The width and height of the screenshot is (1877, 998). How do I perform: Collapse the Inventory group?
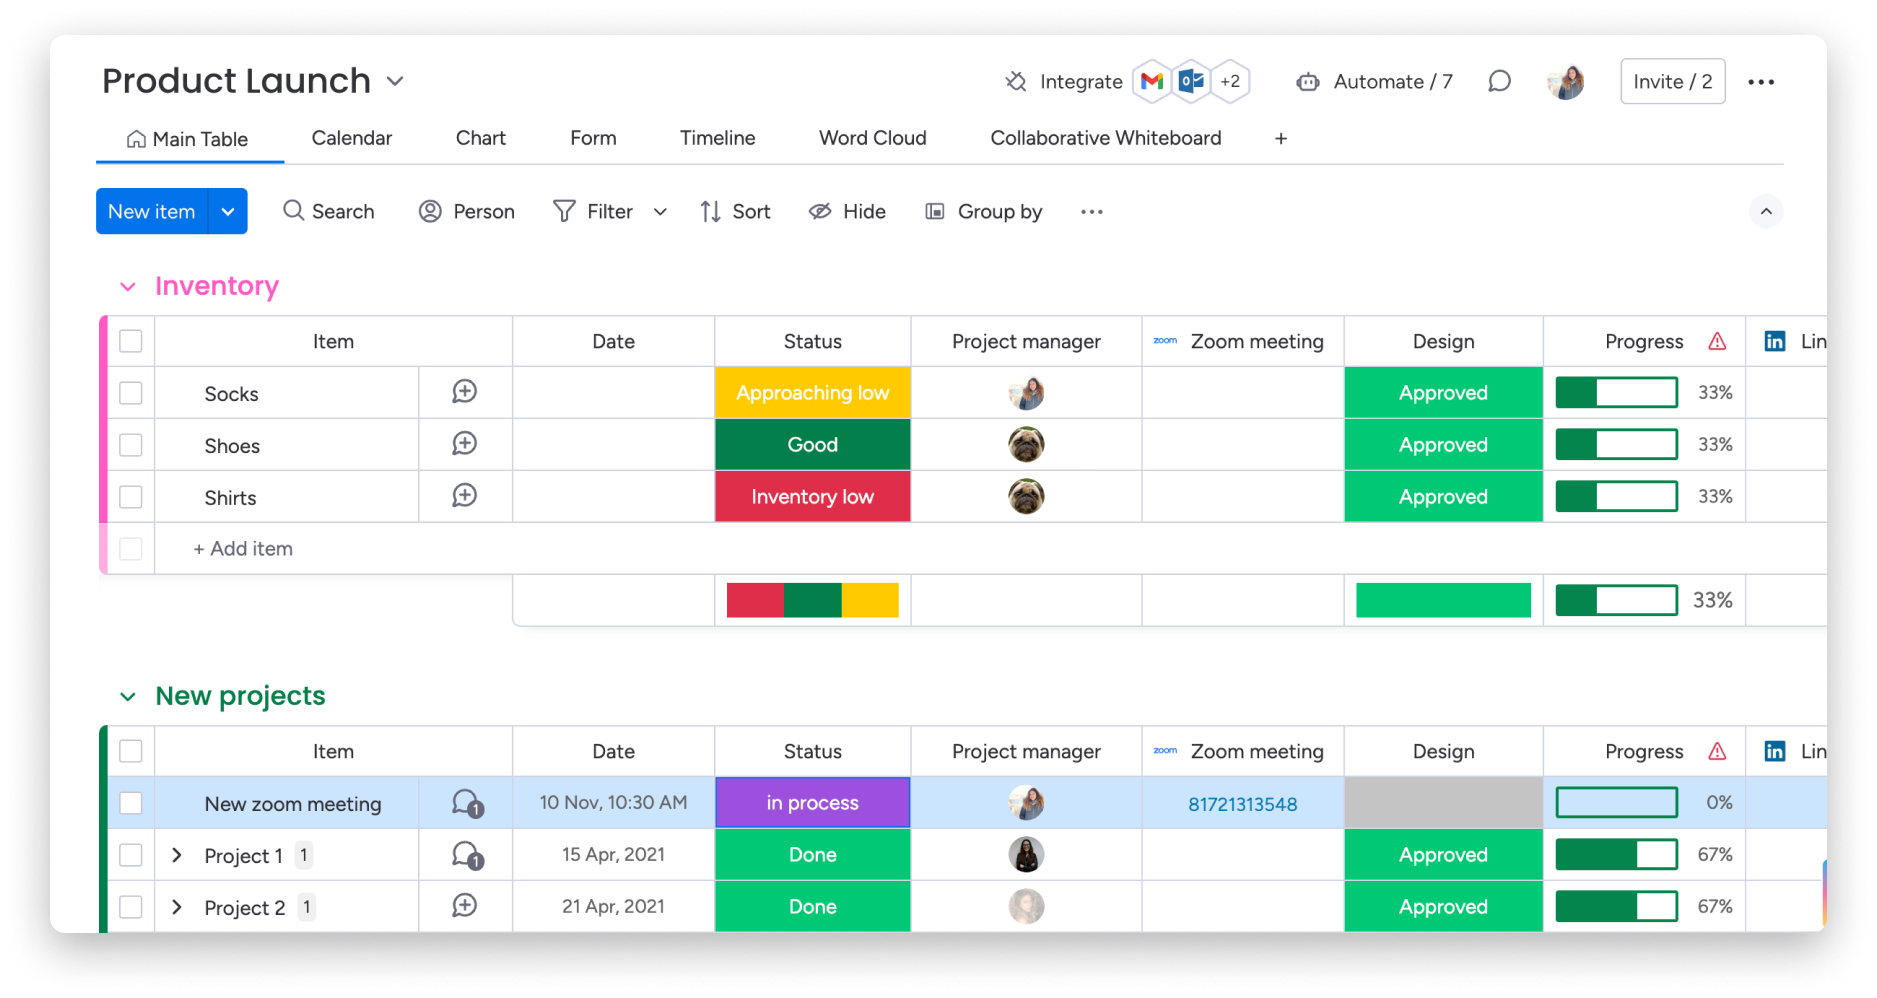click(x=128, y=287)
